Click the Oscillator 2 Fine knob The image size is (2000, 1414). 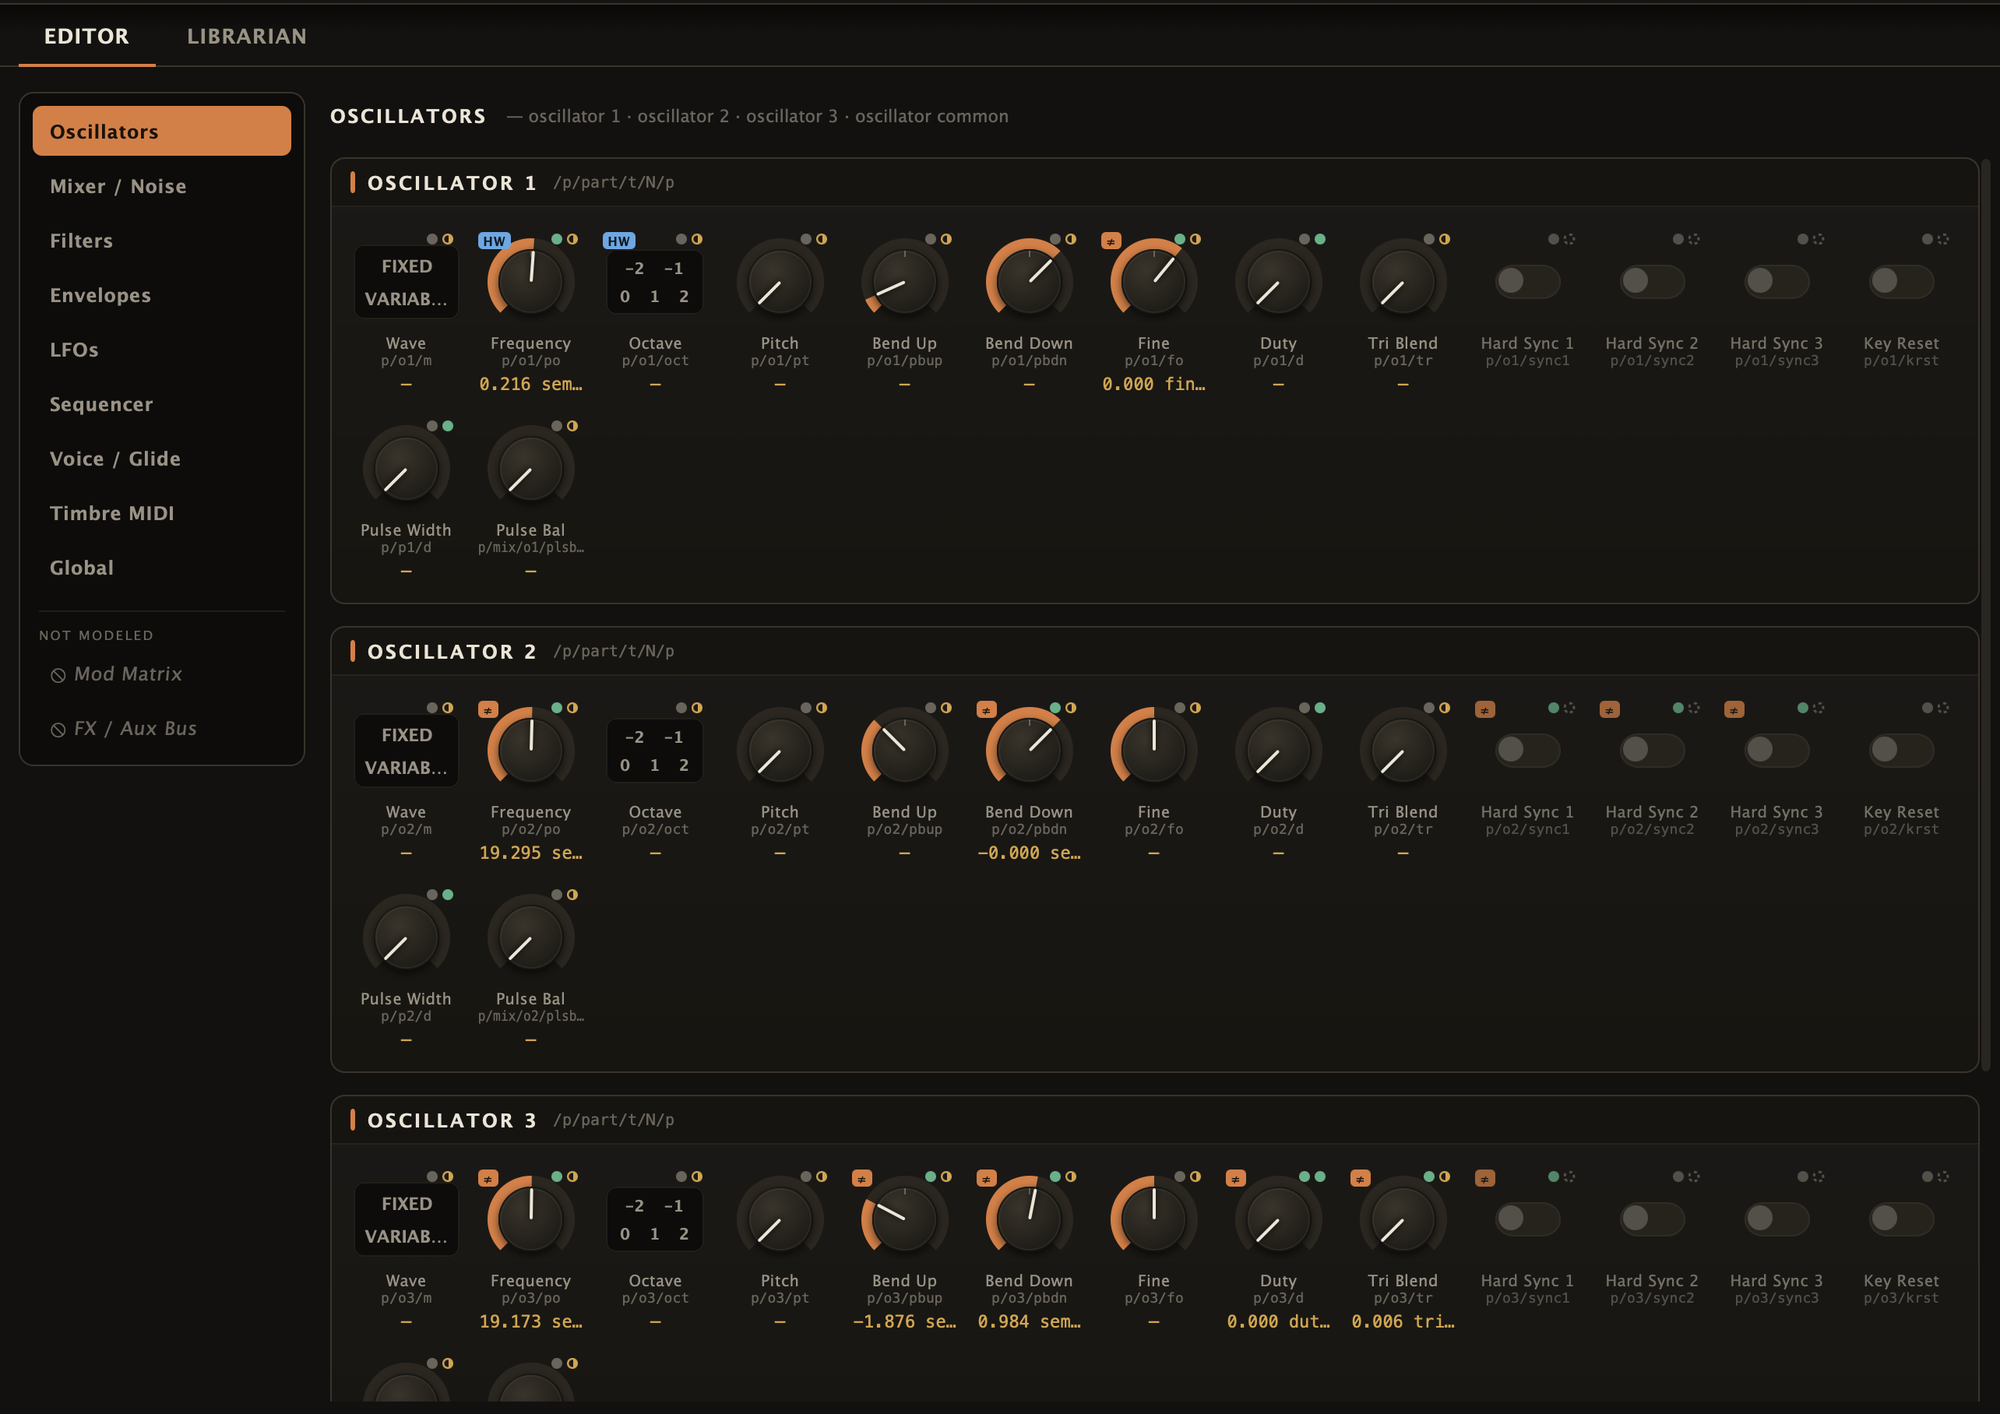(x=1153, y=750)
